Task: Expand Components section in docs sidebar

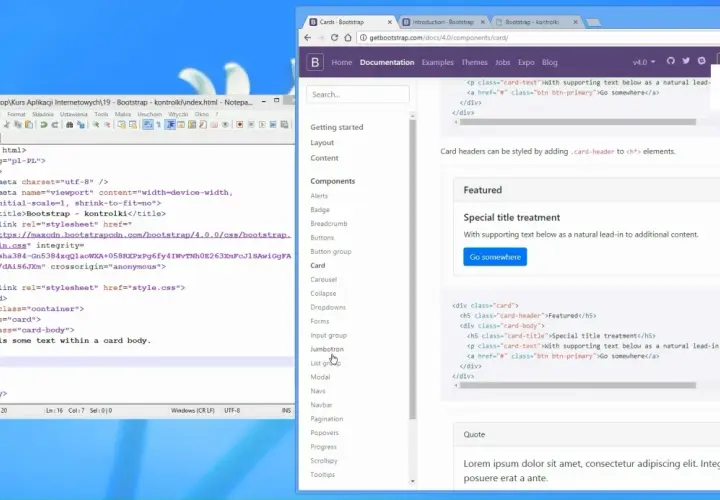Action: point(332,181)
